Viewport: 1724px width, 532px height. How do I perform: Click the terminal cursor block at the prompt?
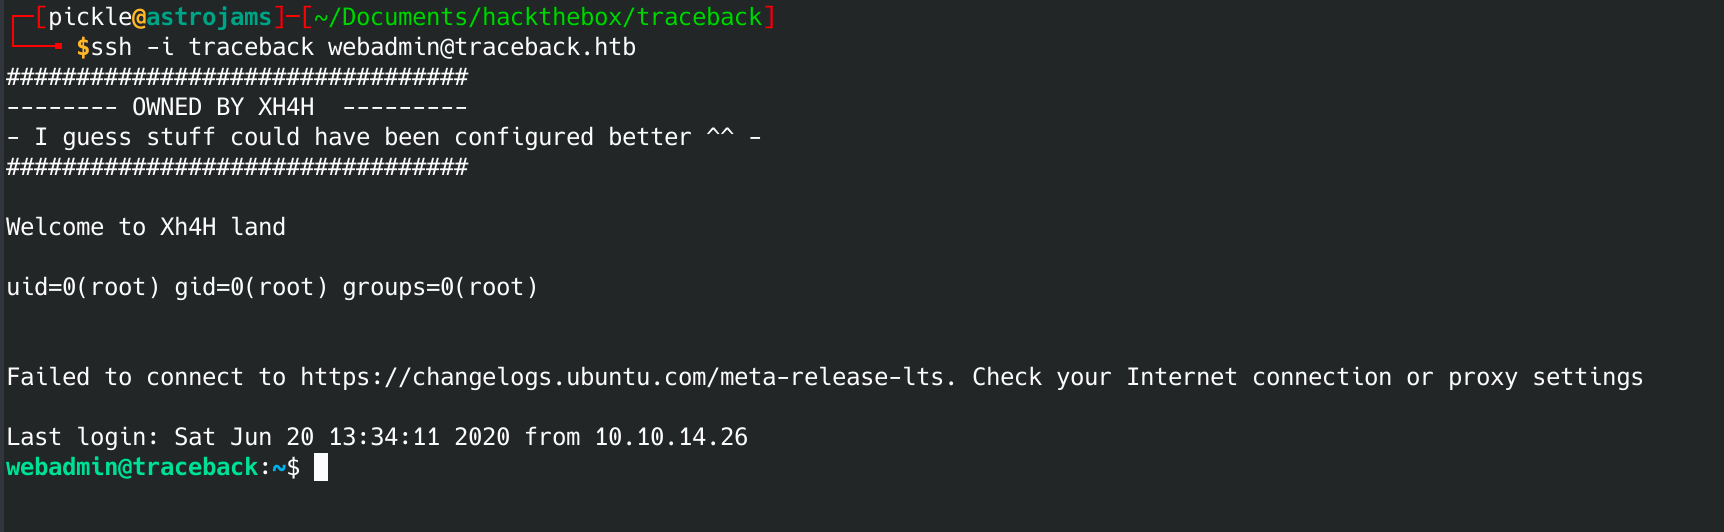pyautogui.click(x=321, y=467)
